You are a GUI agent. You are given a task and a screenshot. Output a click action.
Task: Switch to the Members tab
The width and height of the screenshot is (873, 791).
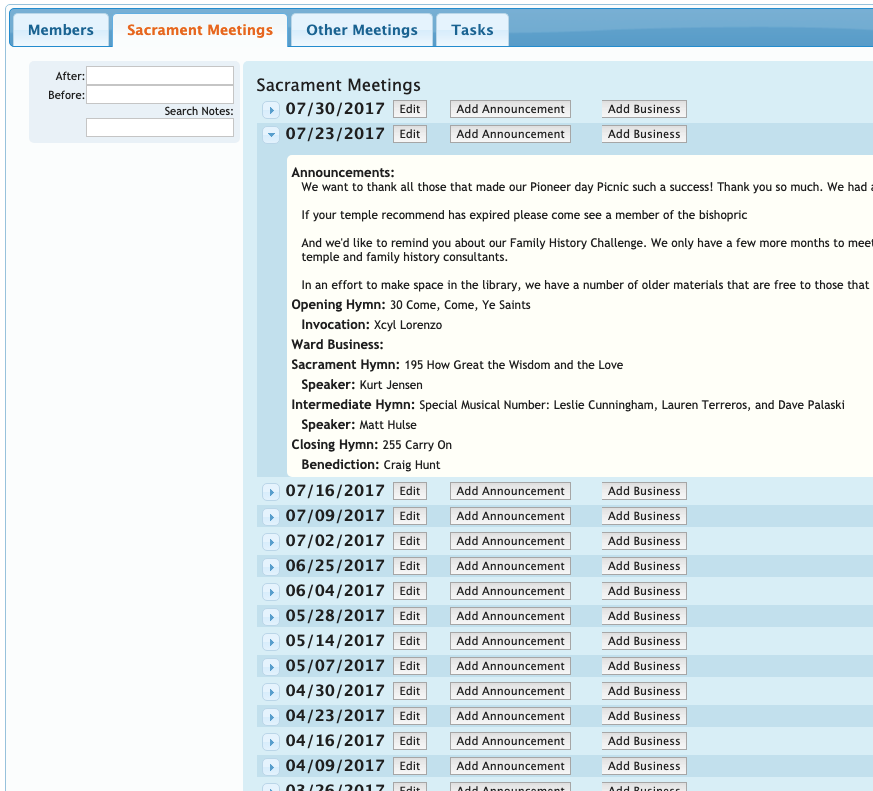[61, 30]
